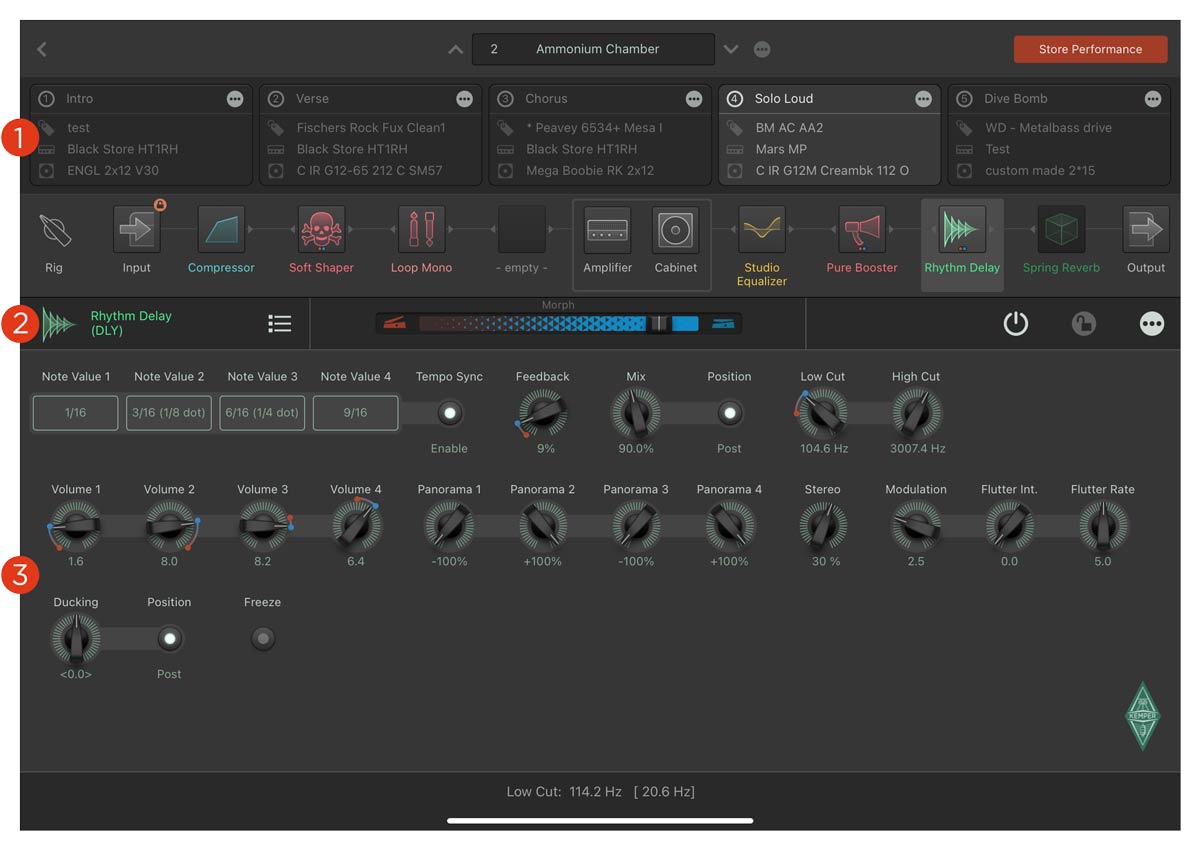The width and height of the screenshot is (1200, 850).
Task: Go to previous performance with up chevron
Action: tap(455, 49)
